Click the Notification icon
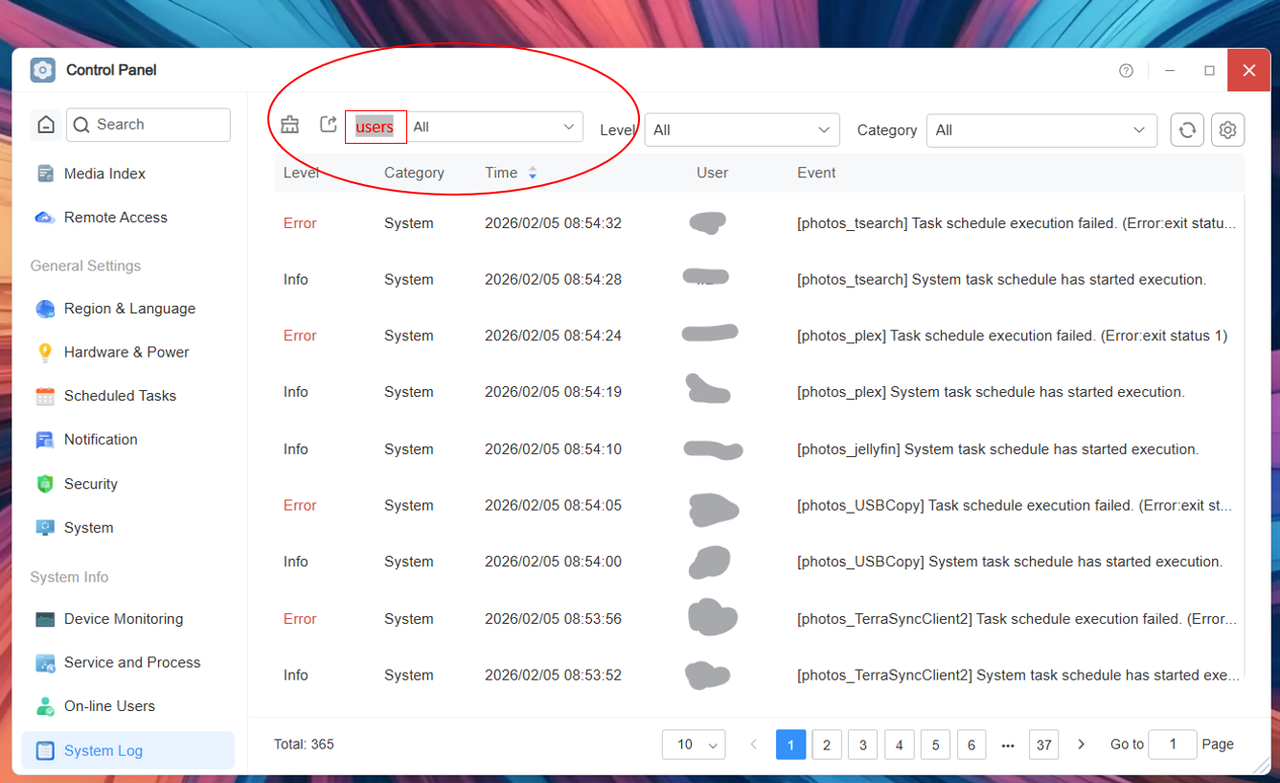The width and height of the screenshot is (1280, 783). tap(45, 440)
